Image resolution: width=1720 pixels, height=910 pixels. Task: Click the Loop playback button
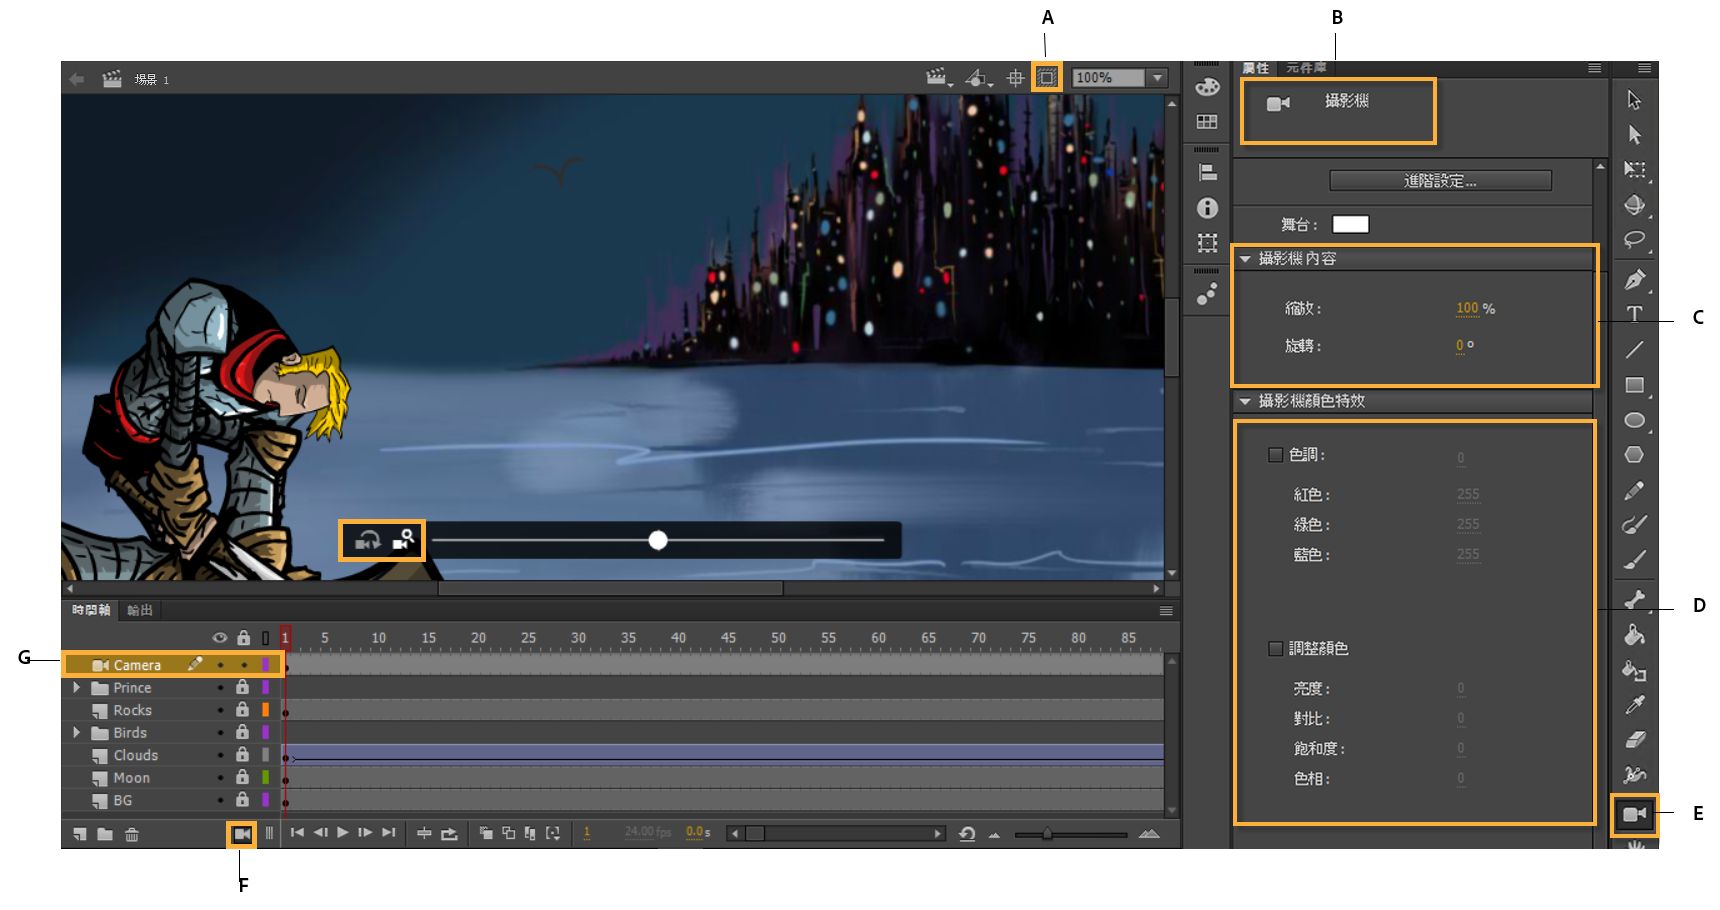click(x=449, y=834)
